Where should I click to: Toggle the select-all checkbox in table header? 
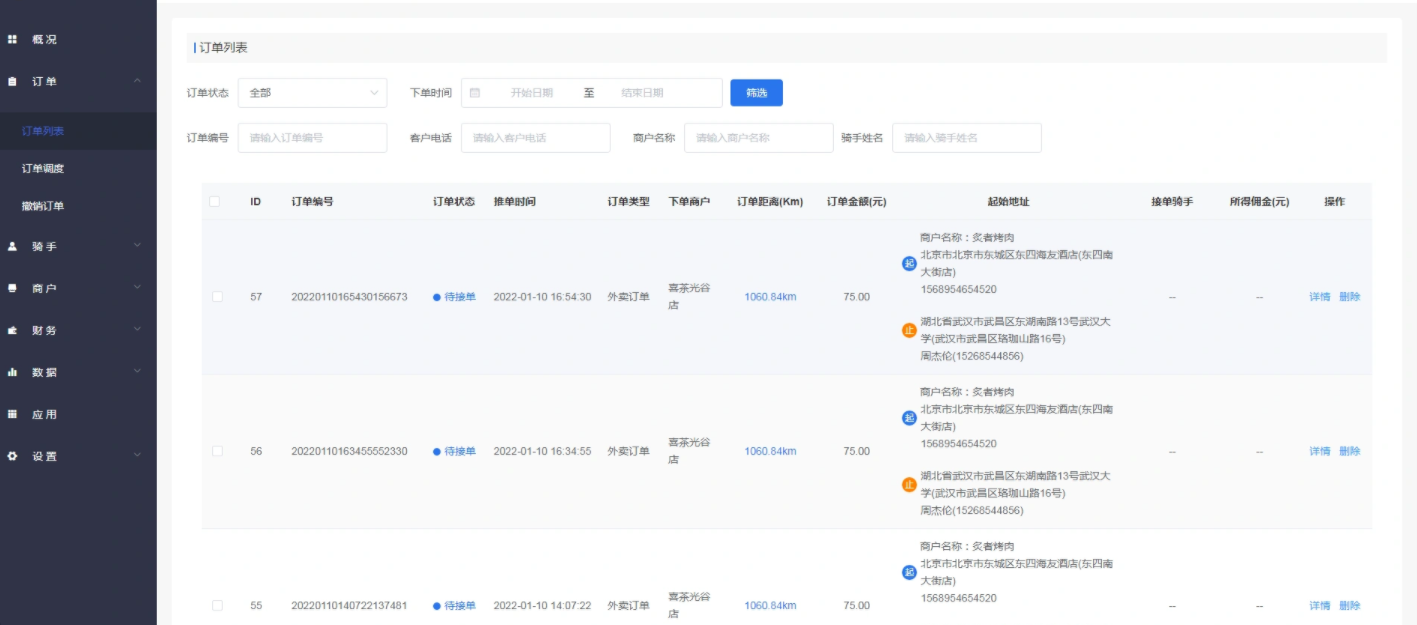[215, 202]
